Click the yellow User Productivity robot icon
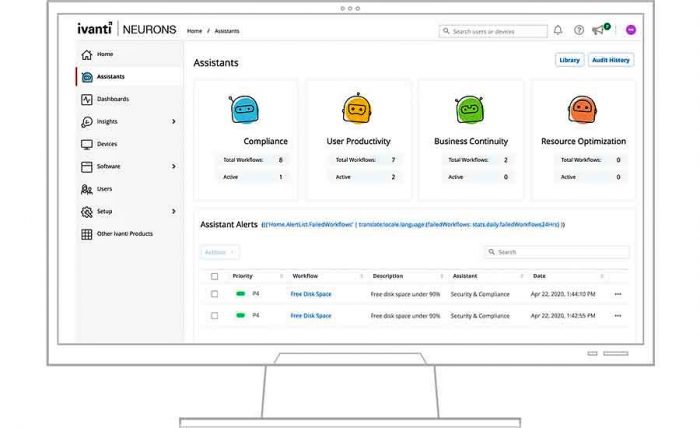 tap(357, 108)
